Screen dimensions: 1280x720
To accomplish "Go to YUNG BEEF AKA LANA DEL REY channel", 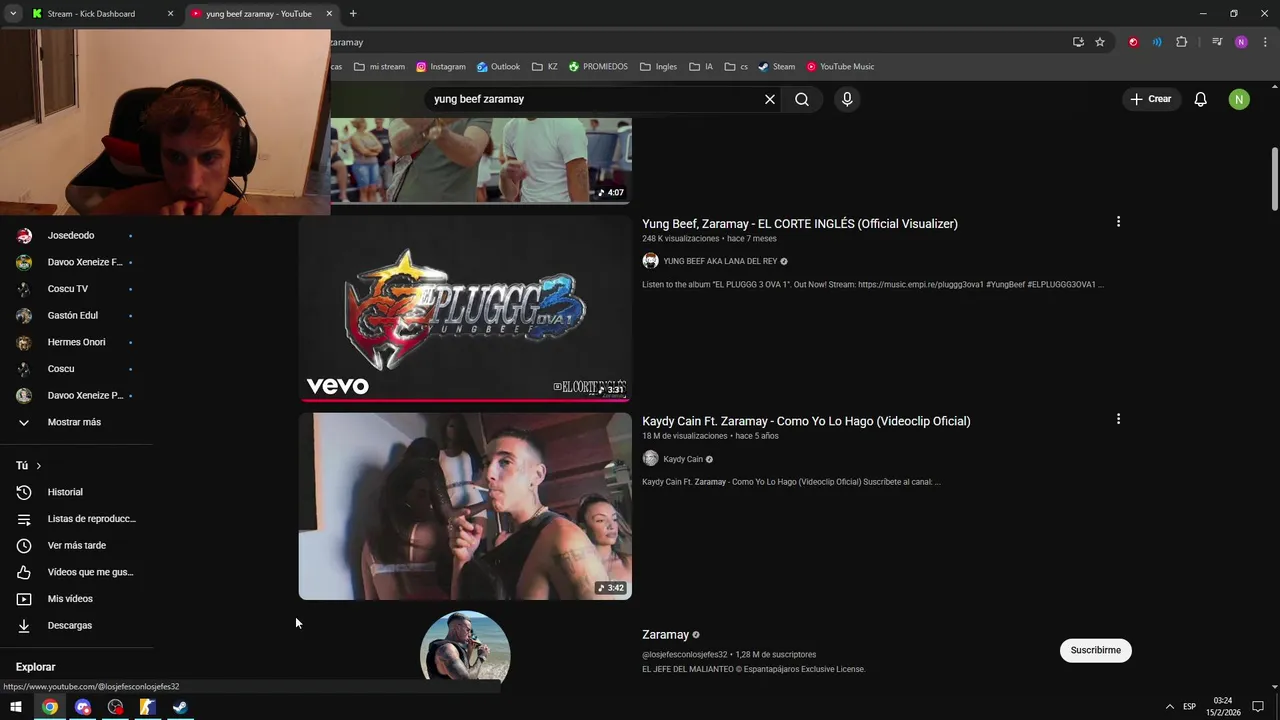I will point(720,261).
